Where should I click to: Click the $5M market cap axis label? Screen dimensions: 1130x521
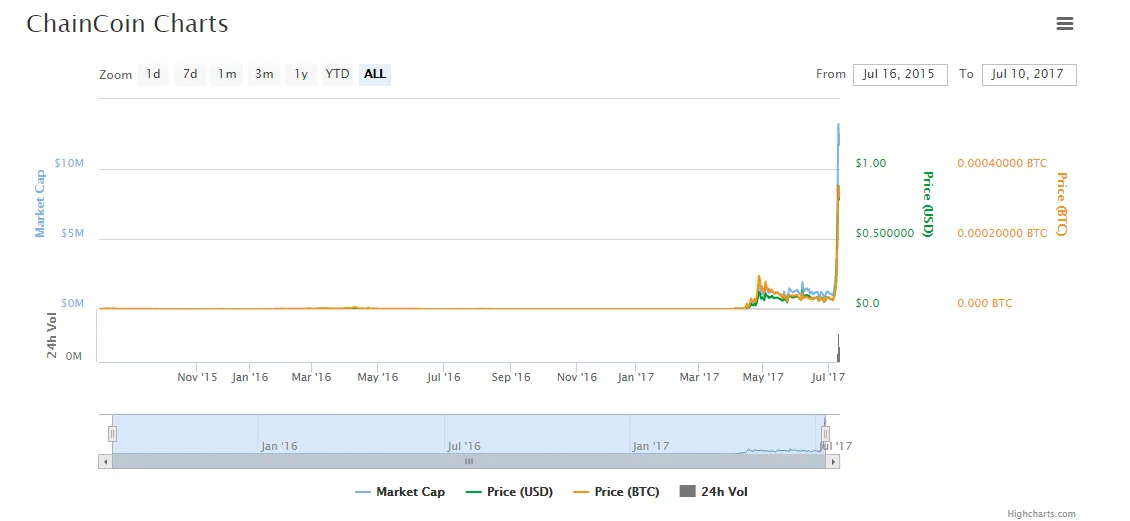pos(72,233)
